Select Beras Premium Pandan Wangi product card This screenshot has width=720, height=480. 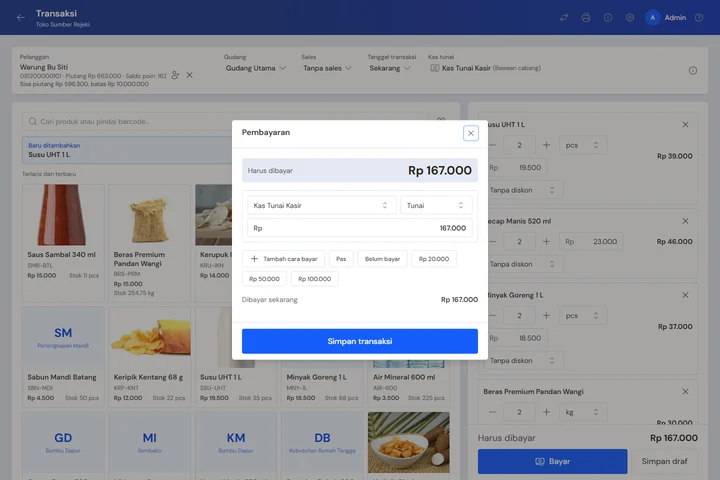coord(150,243)
